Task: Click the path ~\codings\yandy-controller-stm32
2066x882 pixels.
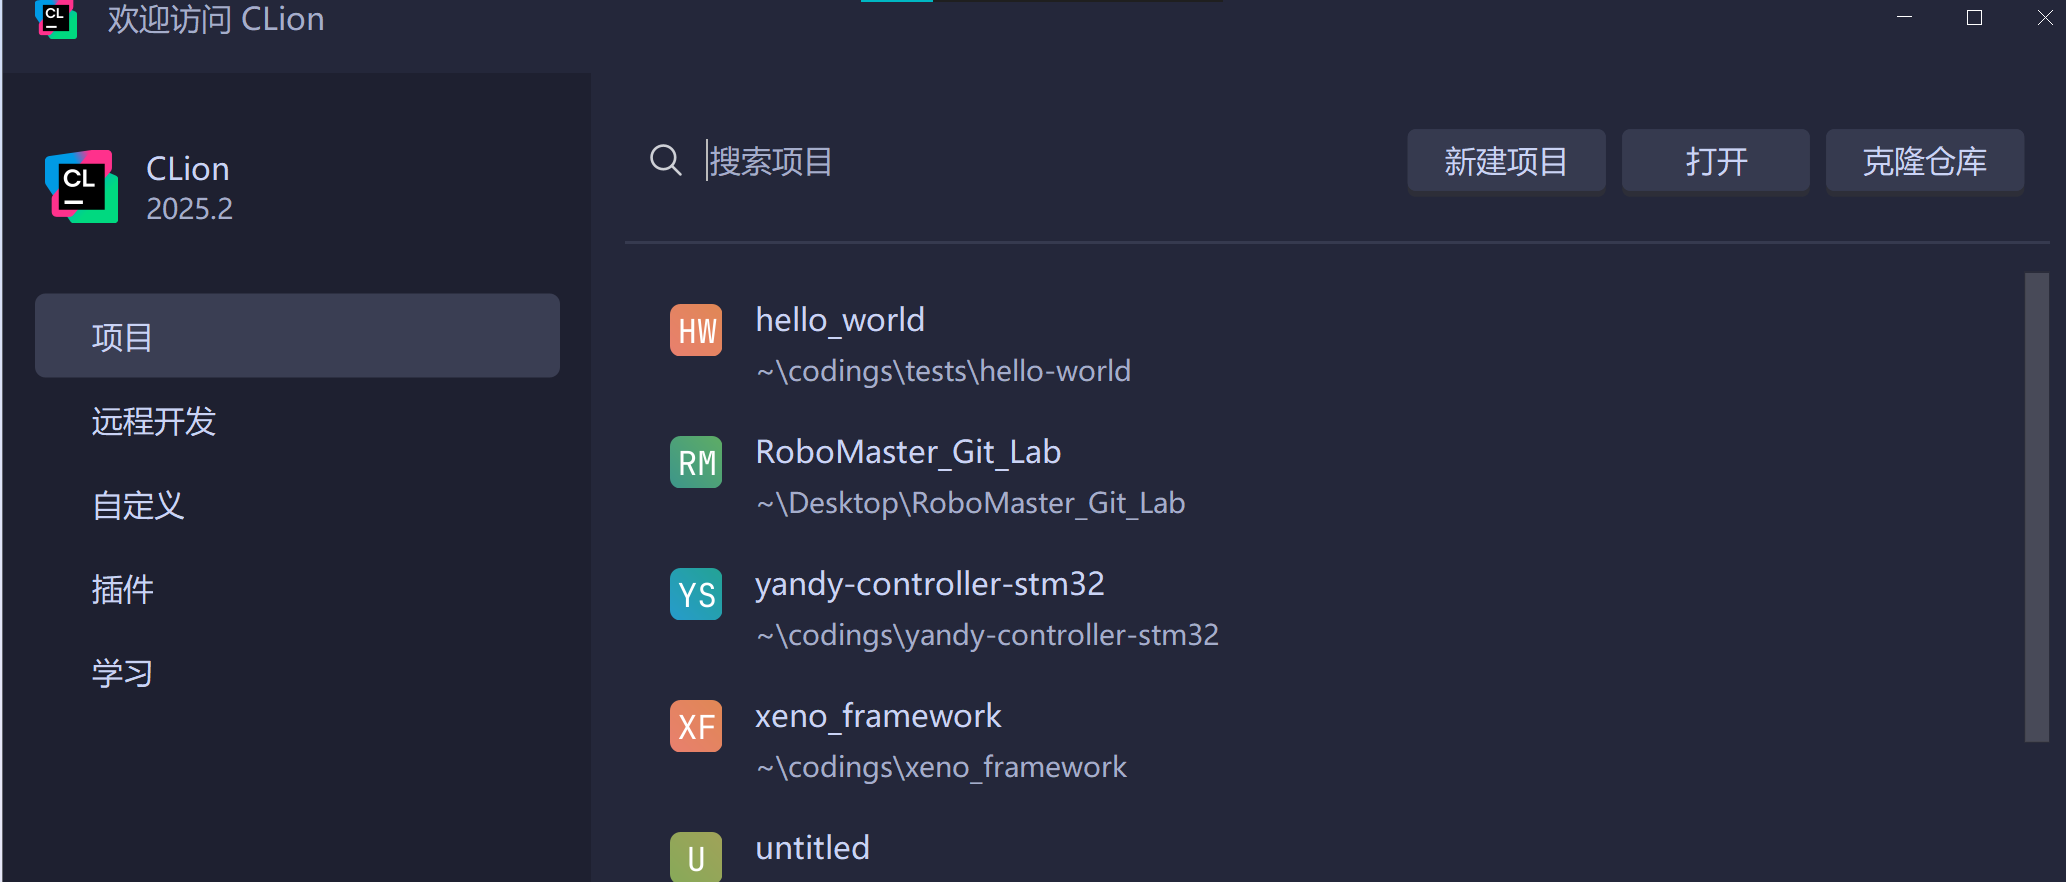Action: pyautogui.click(x=988, y=635)
